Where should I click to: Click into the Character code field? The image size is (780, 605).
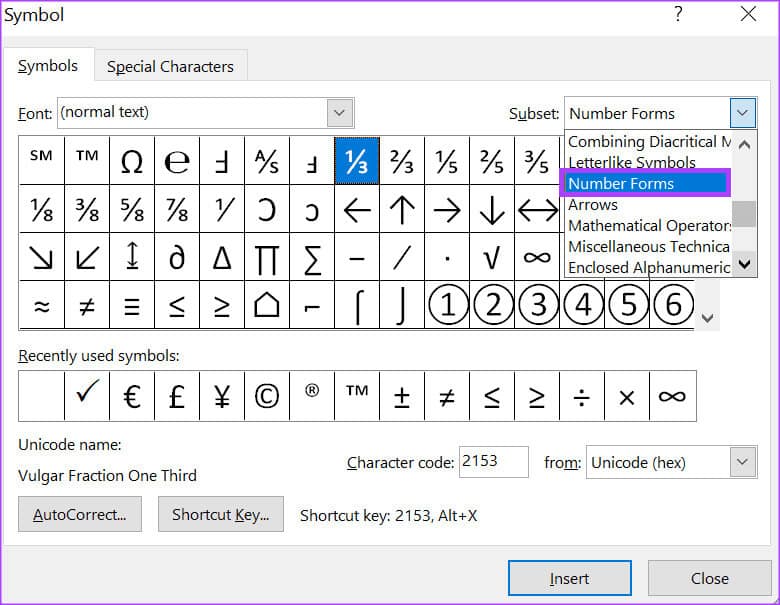[x=493, y=462]
